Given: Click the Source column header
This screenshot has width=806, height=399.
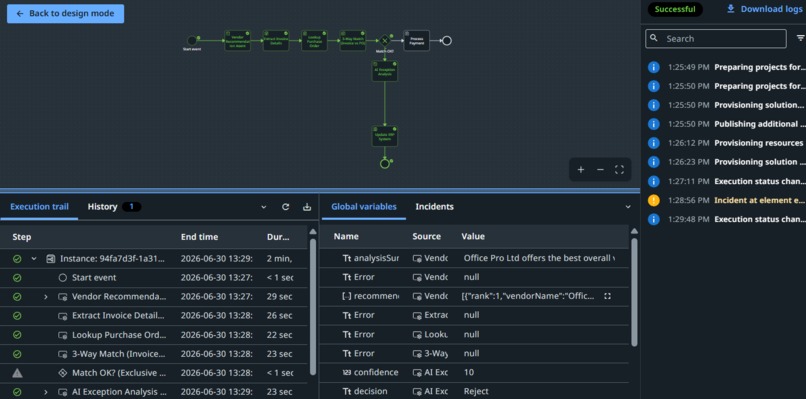Looking at the screenshot, I should tap(426, 237).
